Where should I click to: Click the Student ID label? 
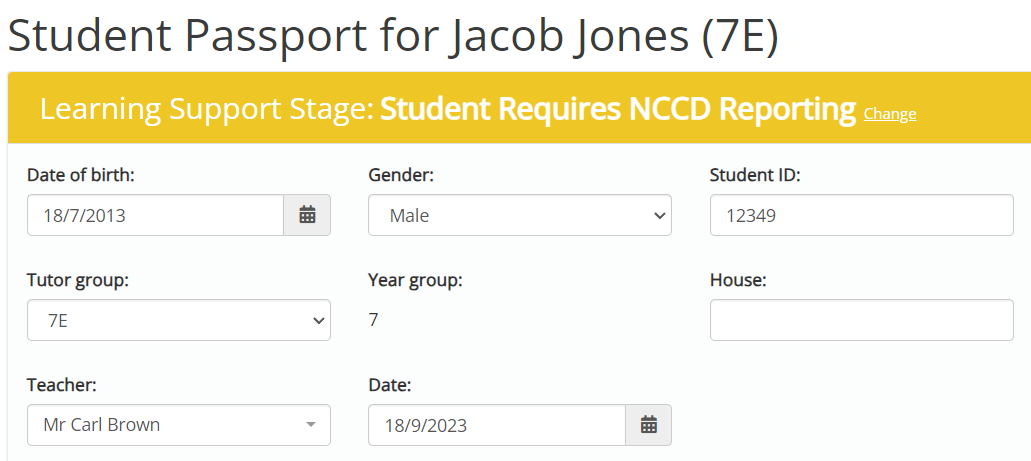pos(755,175)
